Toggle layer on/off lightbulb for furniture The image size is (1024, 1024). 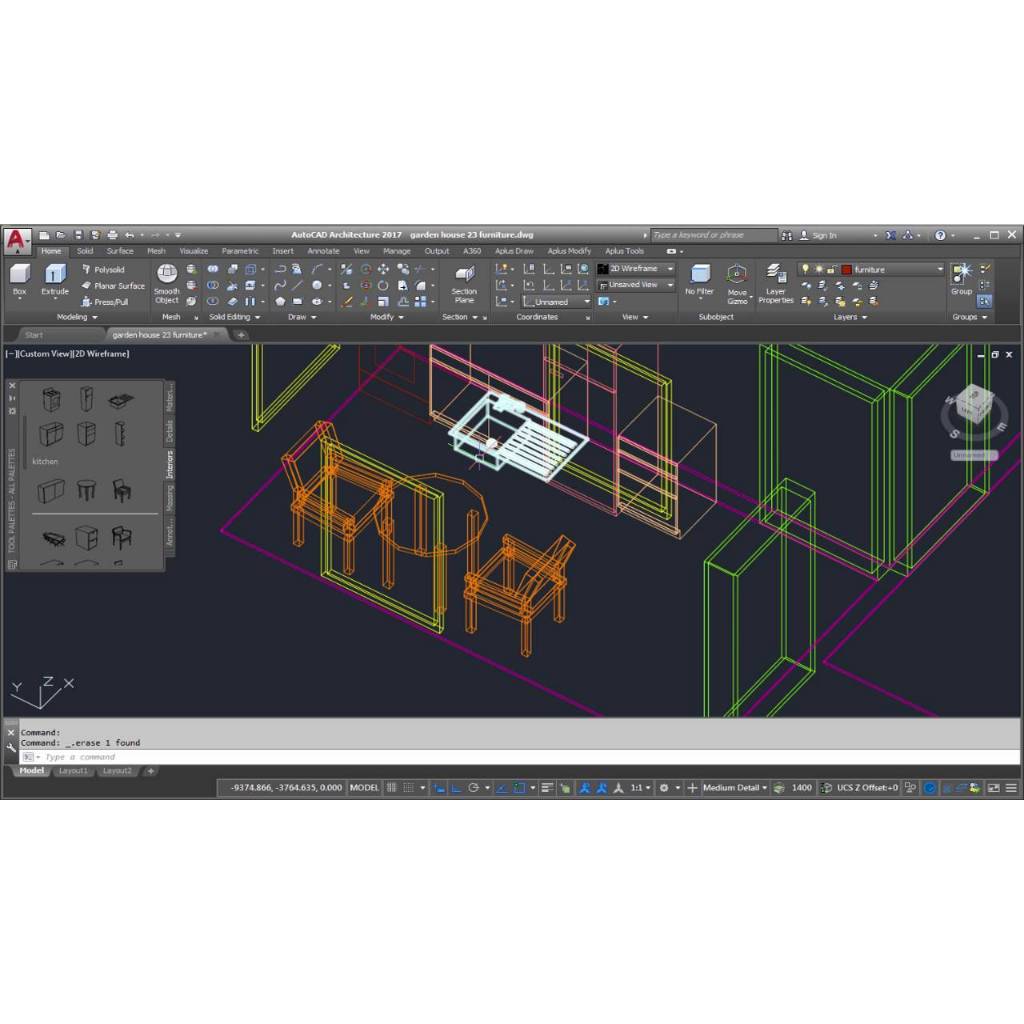click(x=805, y=269)
